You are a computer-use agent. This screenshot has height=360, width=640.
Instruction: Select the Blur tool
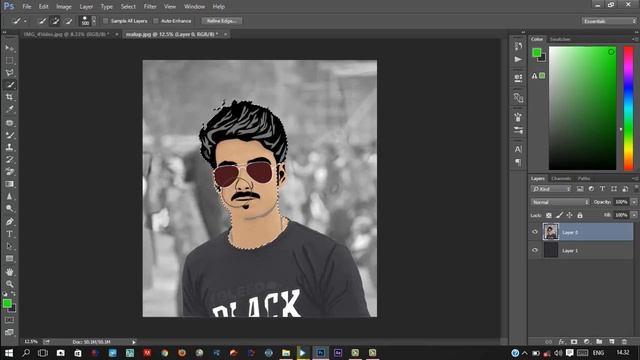pos(9,196)
